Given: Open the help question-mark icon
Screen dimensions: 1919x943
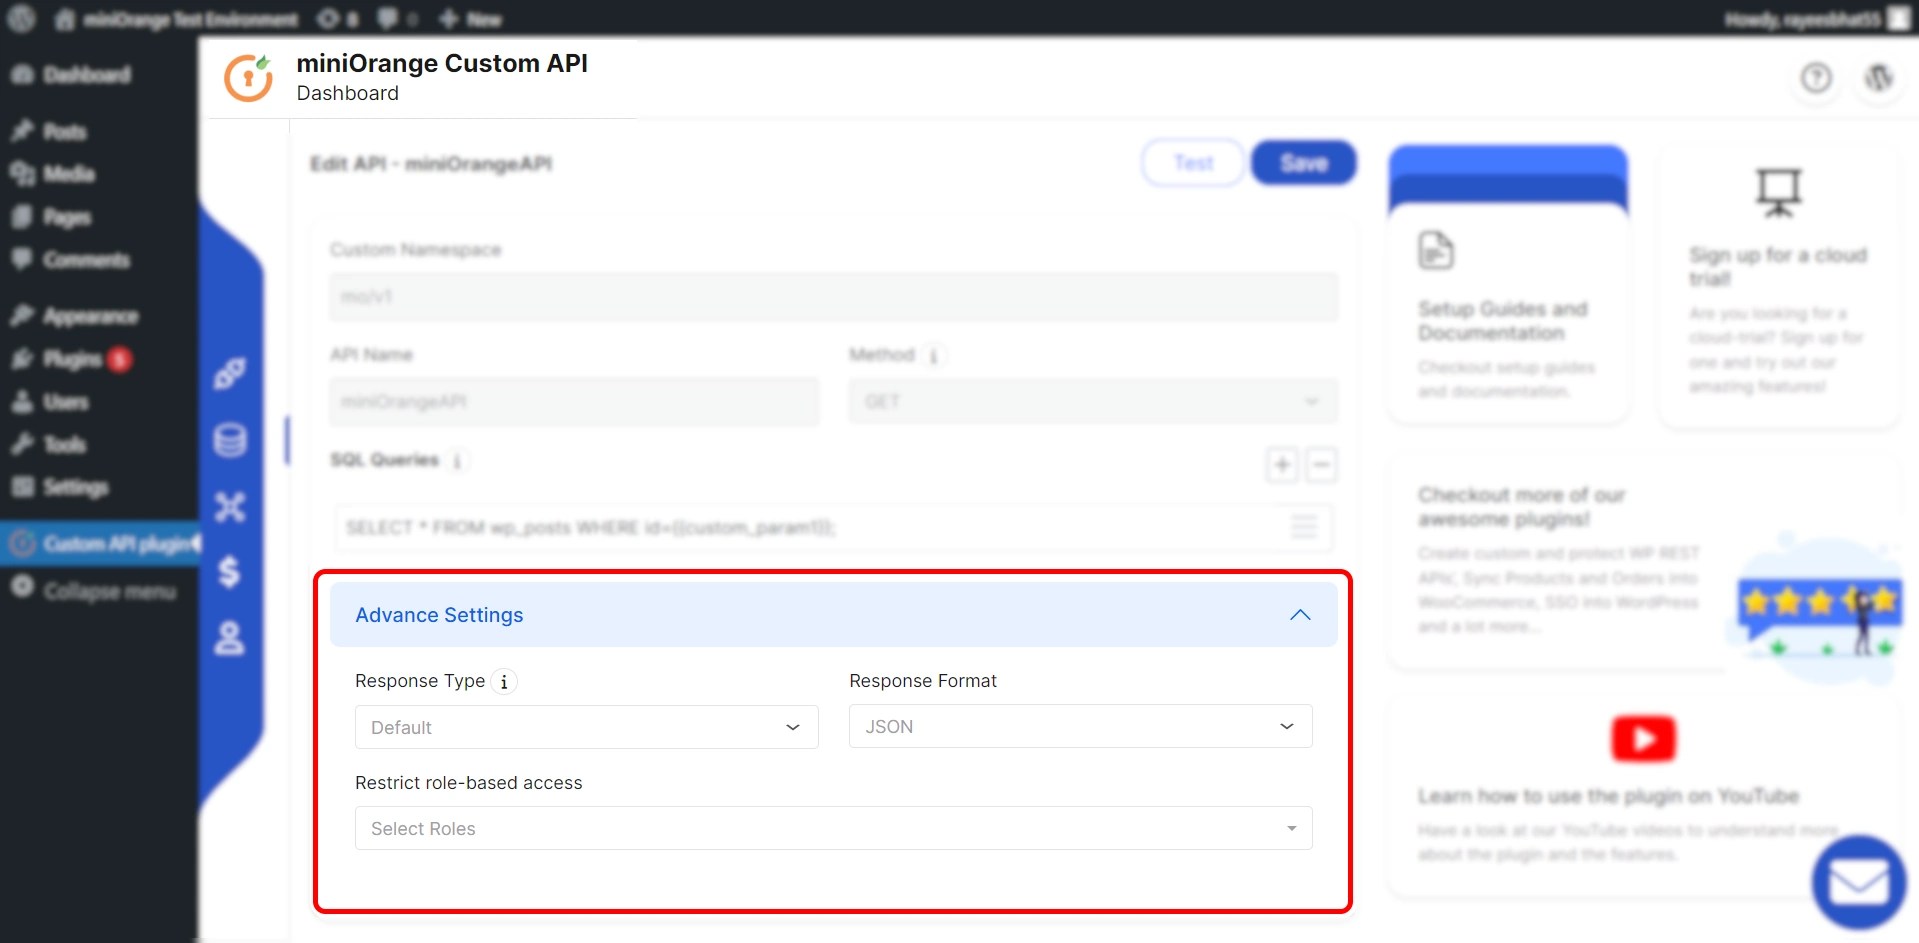Looking at the screenshot, I should tap(1816, 78).
